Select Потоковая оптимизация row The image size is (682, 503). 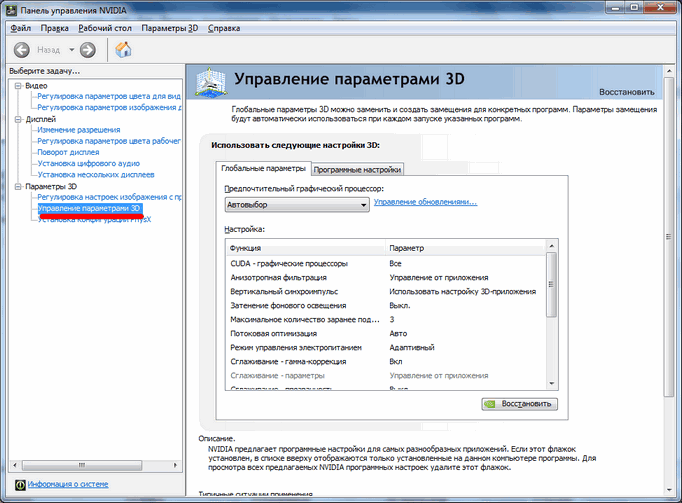click(x=385, y=333)
